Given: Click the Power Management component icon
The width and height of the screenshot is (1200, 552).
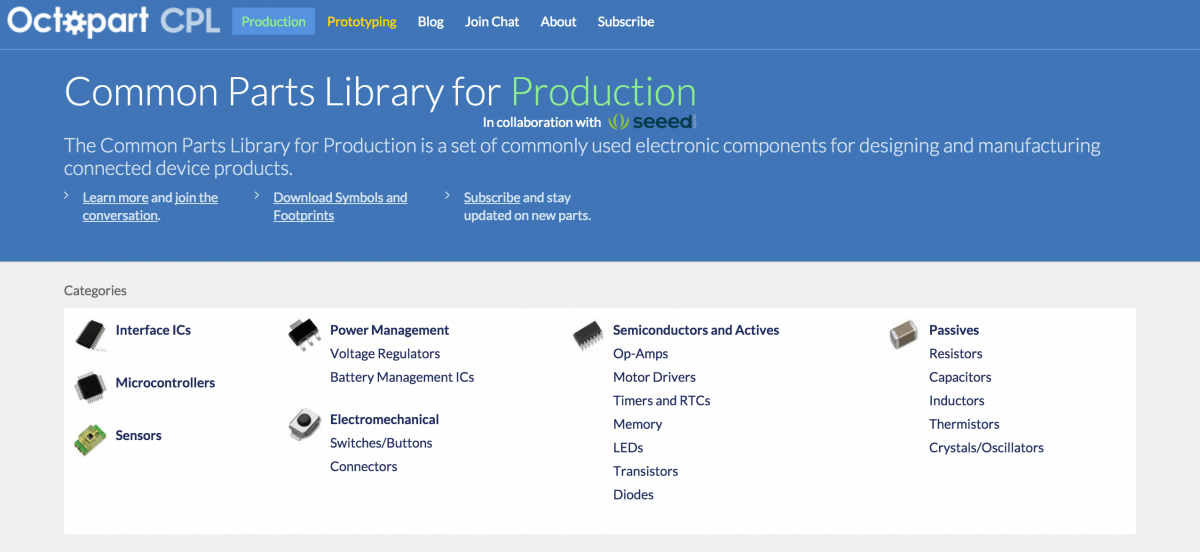Looking at the screenshot, I should coord(304,334).
